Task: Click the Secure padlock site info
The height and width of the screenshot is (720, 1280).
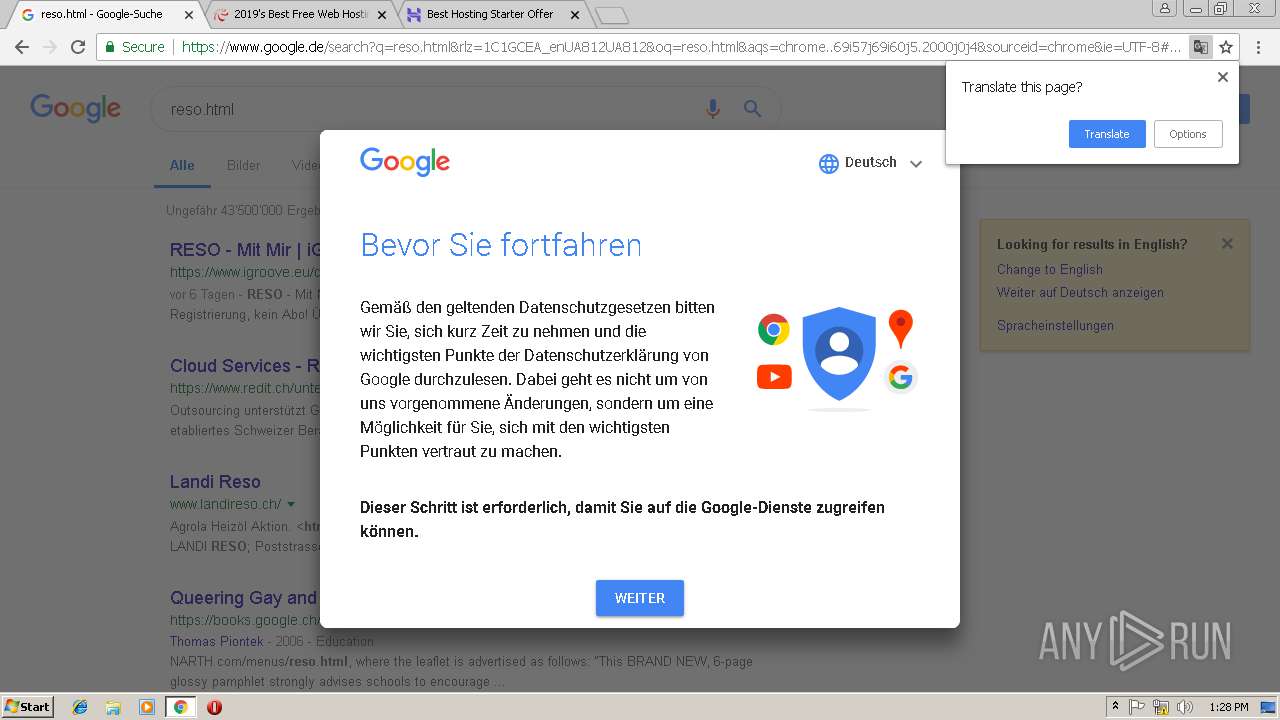Action: 134,47
